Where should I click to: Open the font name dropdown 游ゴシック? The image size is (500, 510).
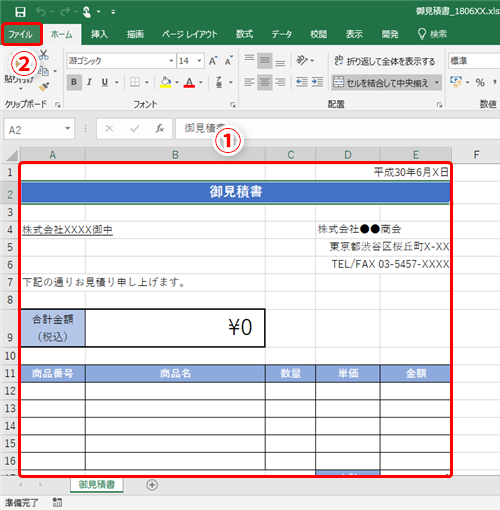[x=171, y=61]
